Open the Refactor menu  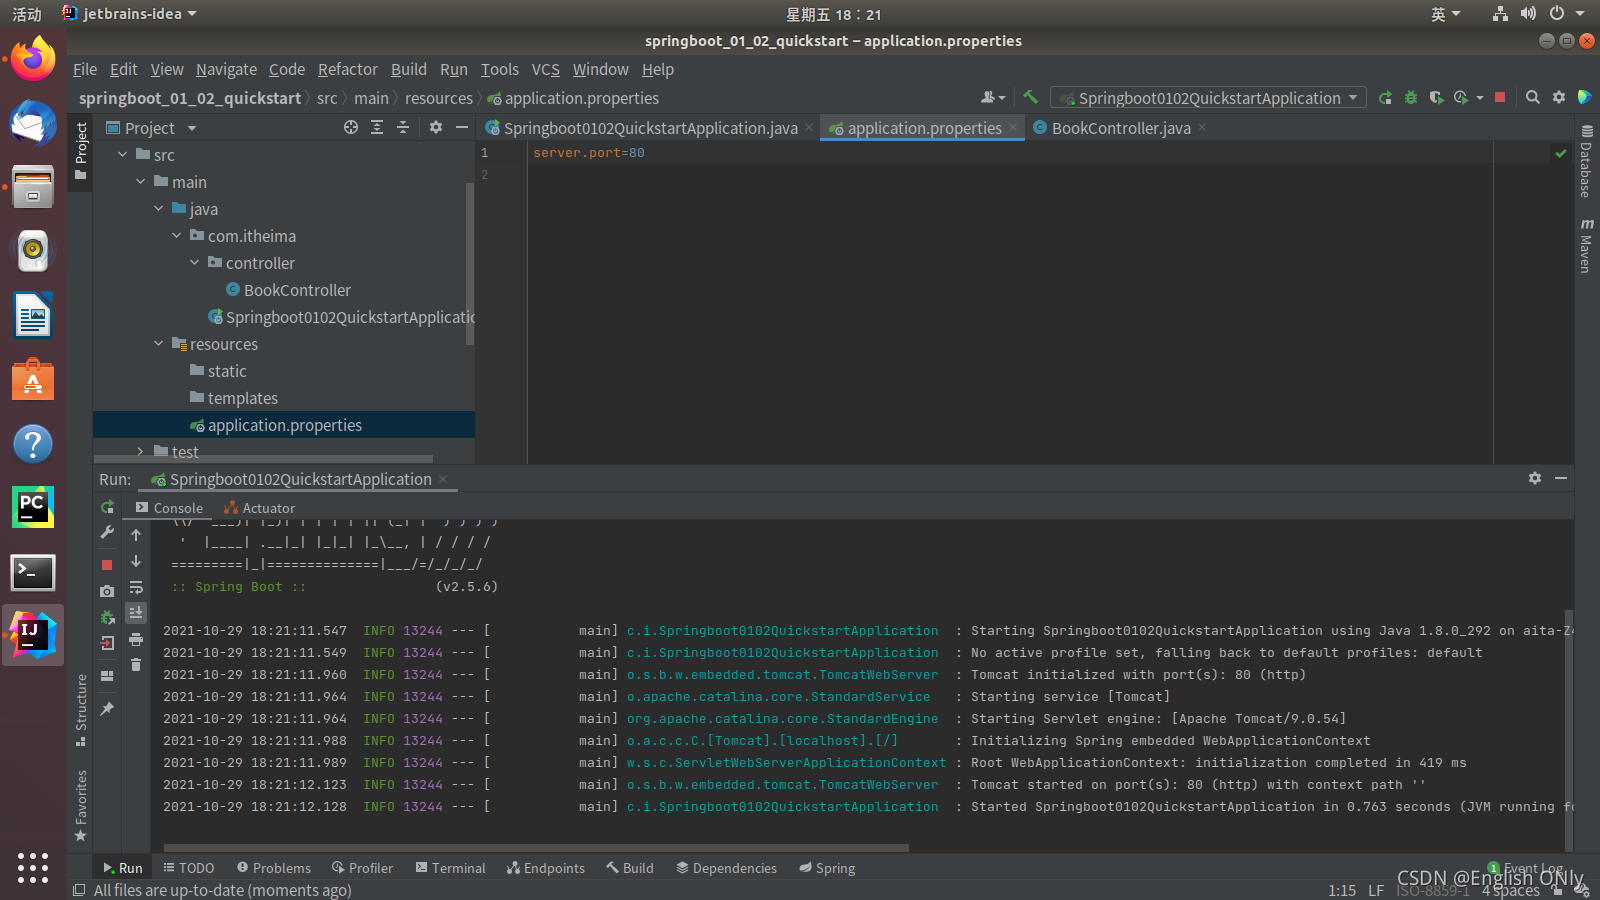(347, 69)
